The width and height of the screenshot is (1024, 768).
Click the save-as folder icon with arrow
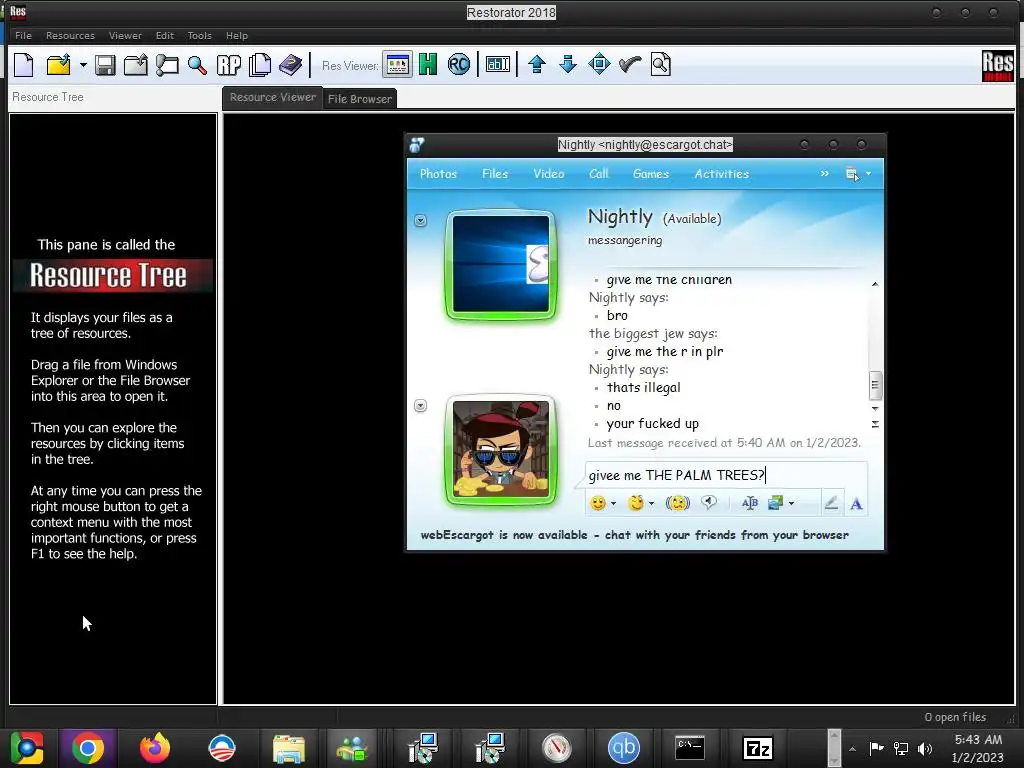pos(136,65)
